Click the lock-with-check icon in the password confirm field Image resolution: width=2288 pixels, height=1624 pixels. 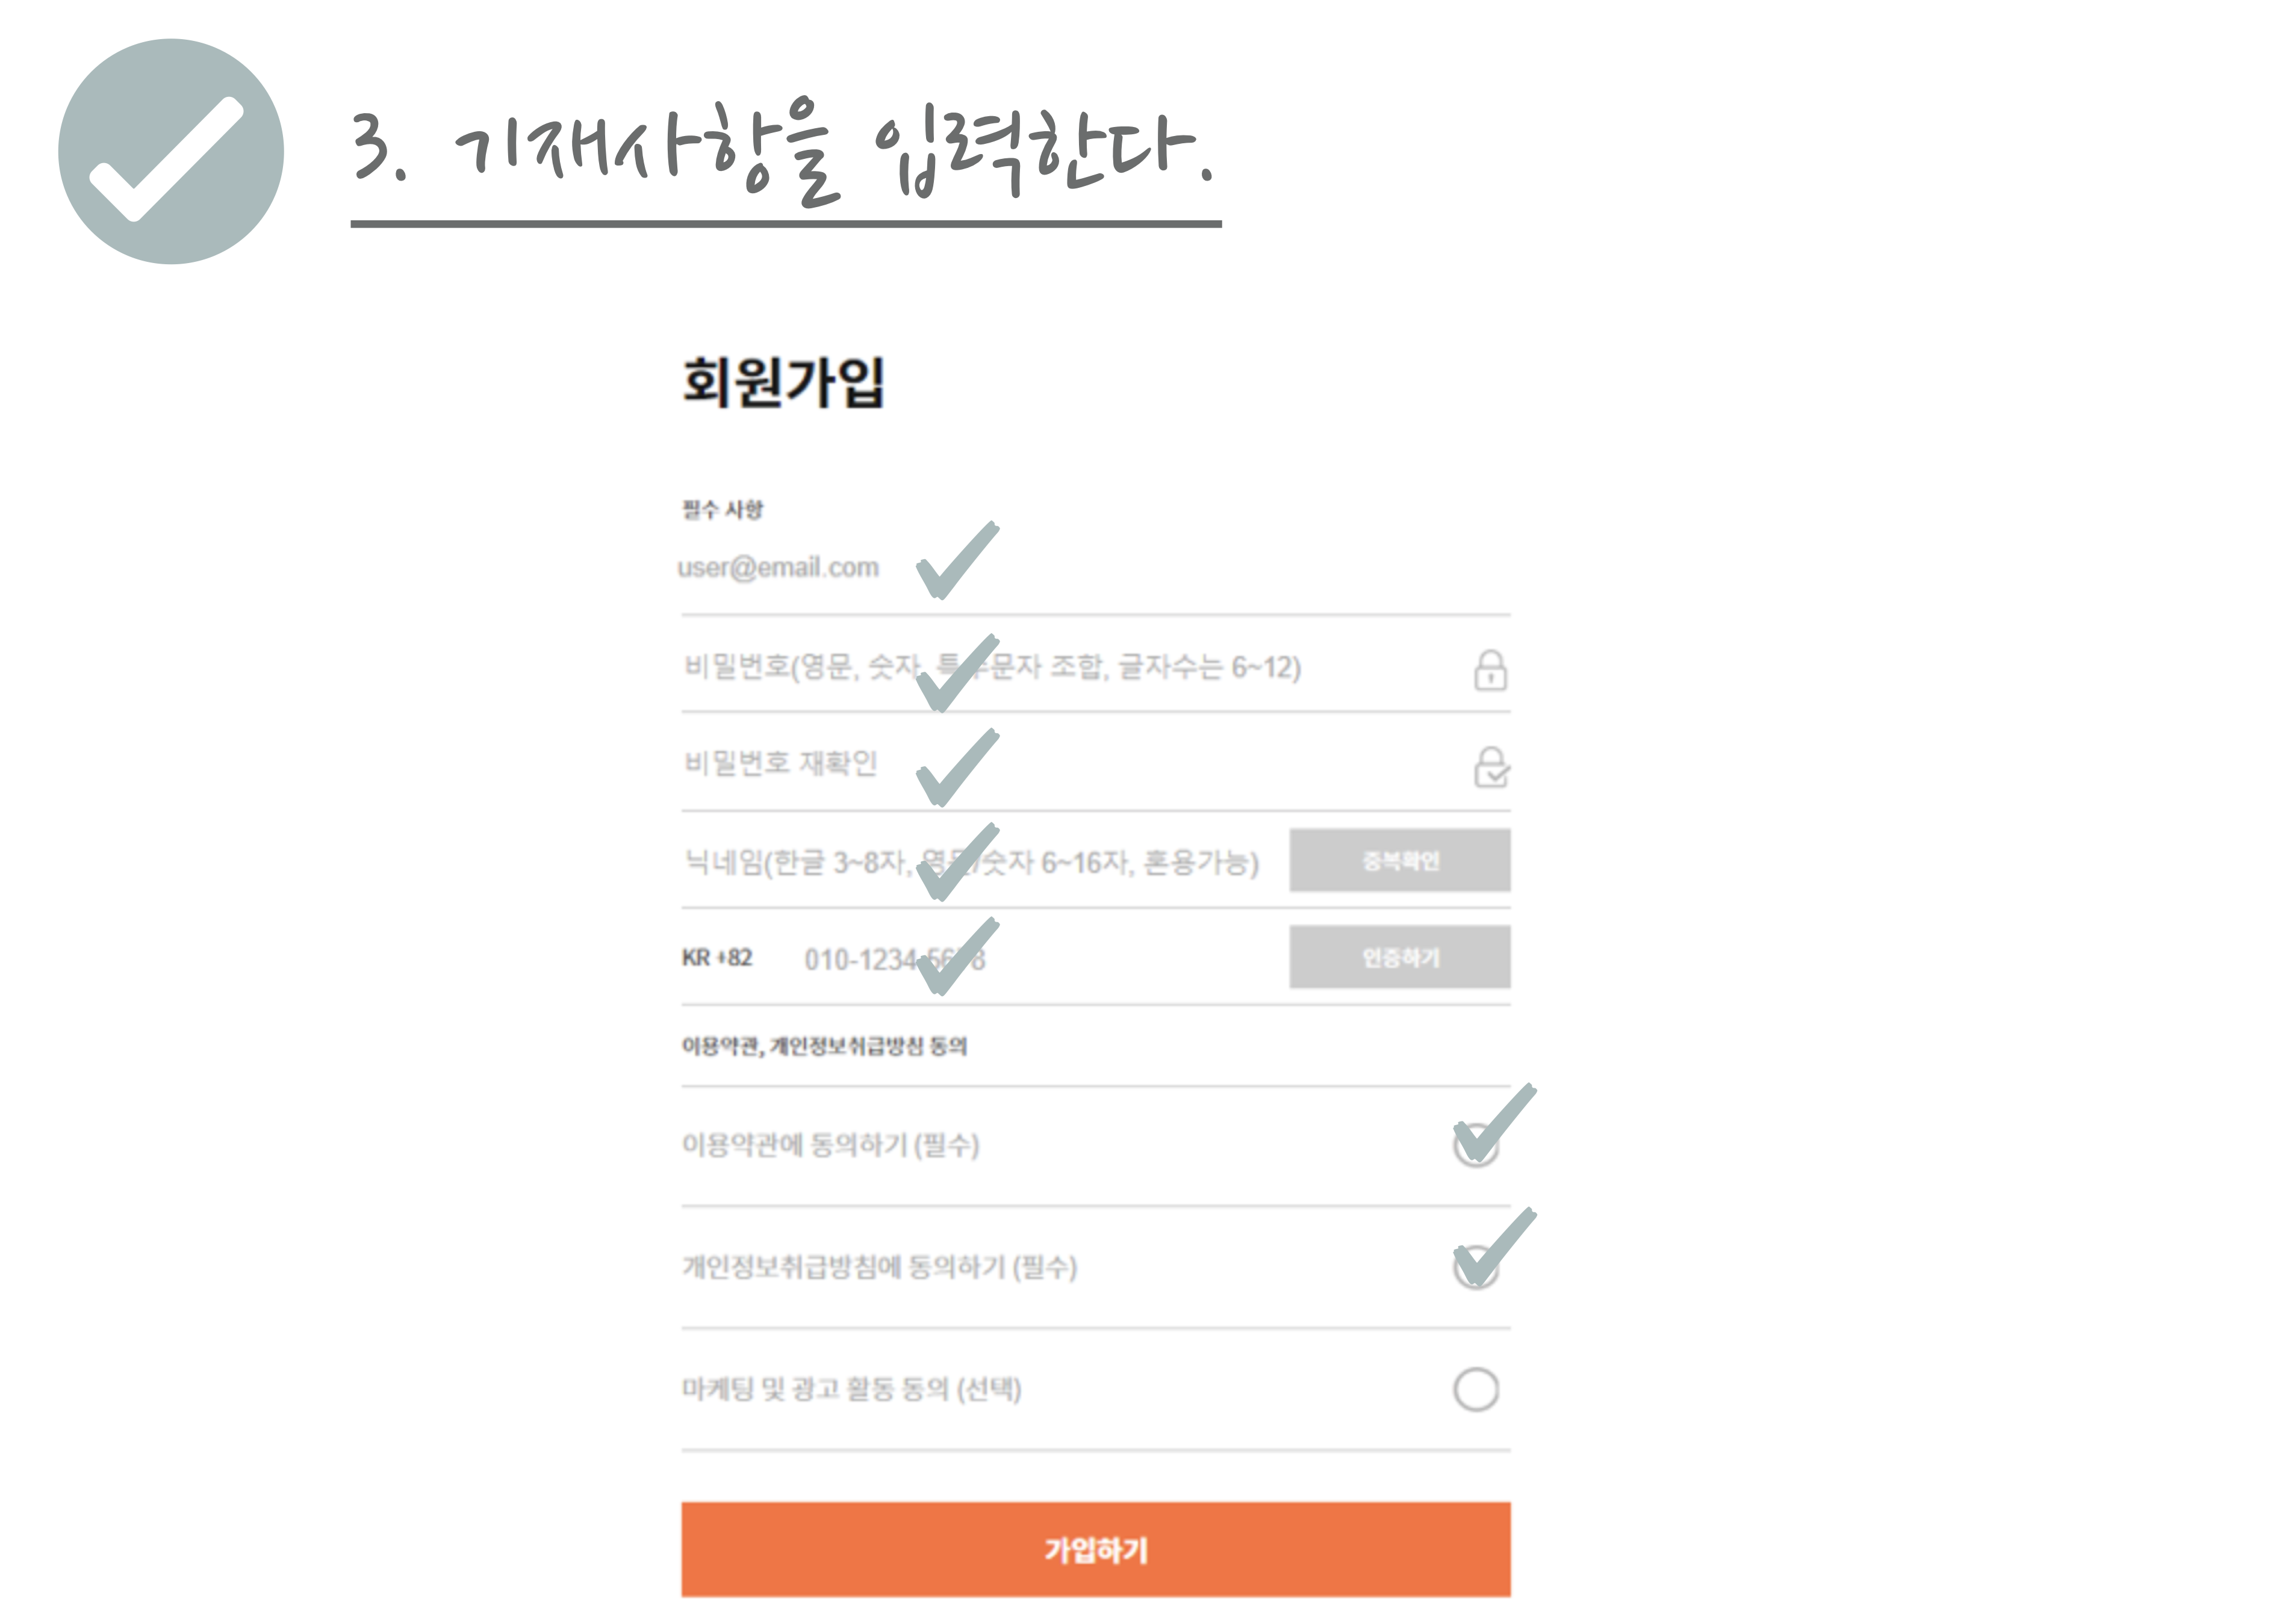[x=1491, y=767]
